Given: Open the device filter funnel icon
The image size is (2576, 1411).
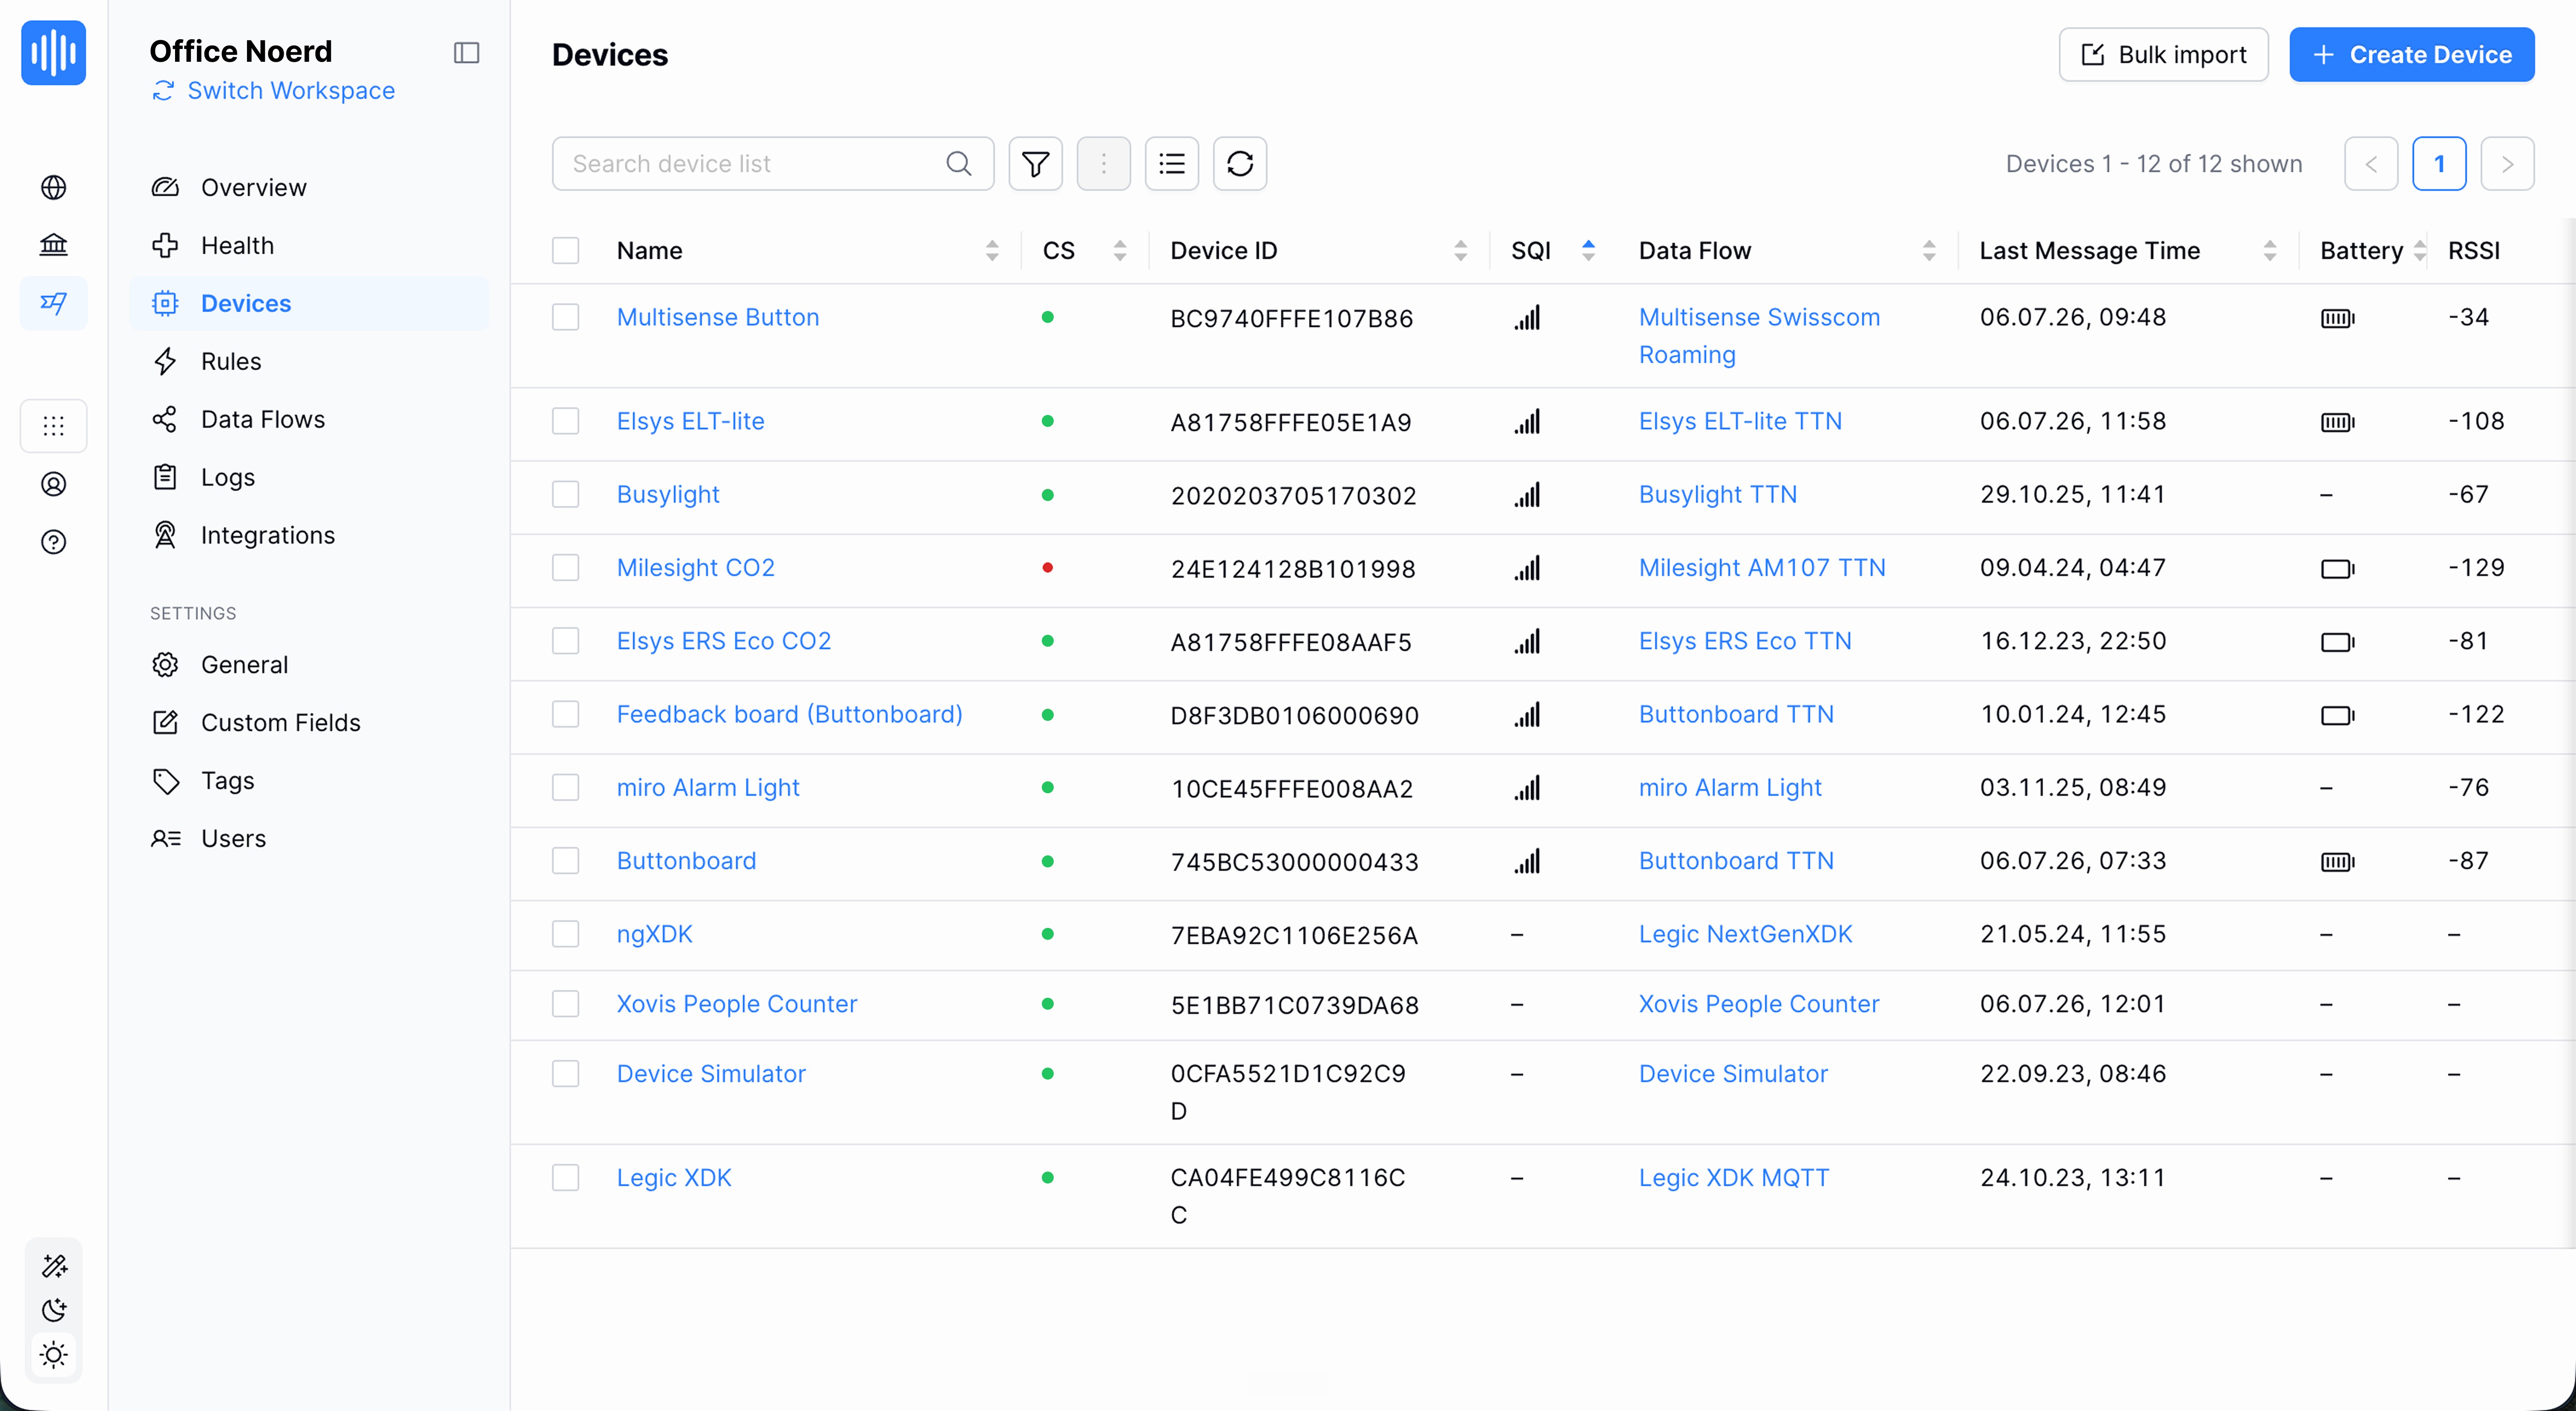Looking at the screenshot, I should (1035, 163).
